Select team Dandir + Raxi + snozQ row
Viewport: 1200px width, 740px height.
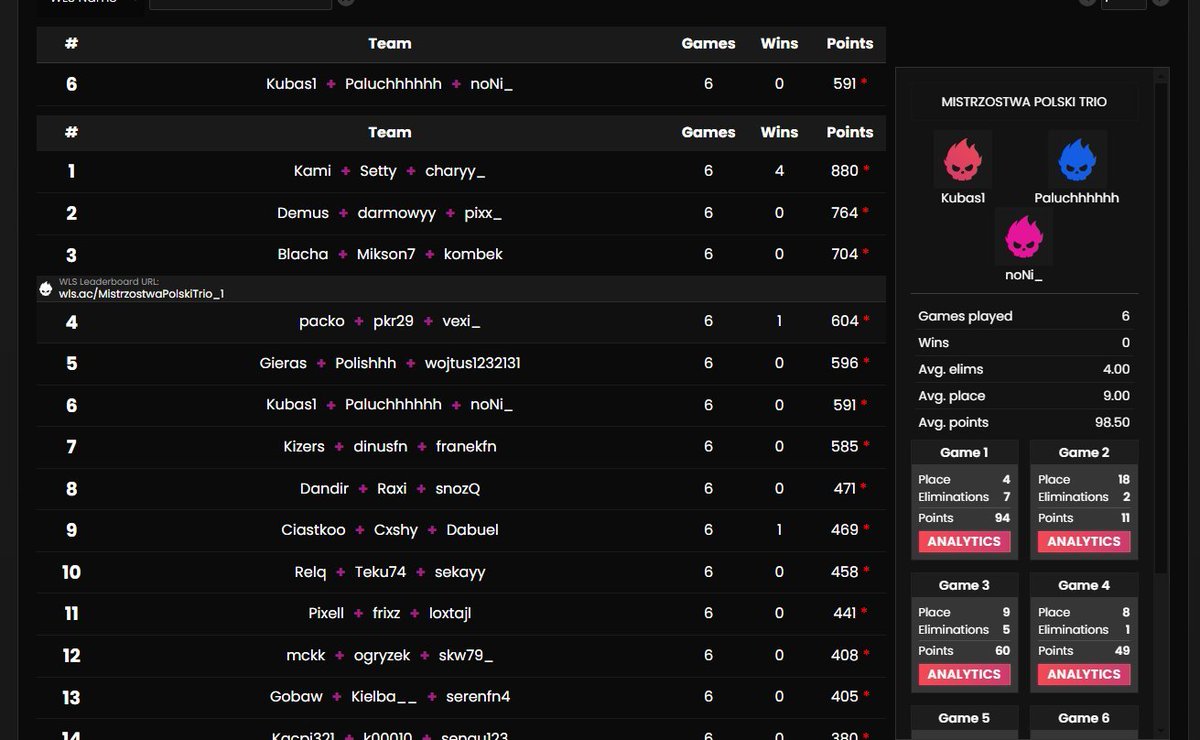[x=461, y=488]
